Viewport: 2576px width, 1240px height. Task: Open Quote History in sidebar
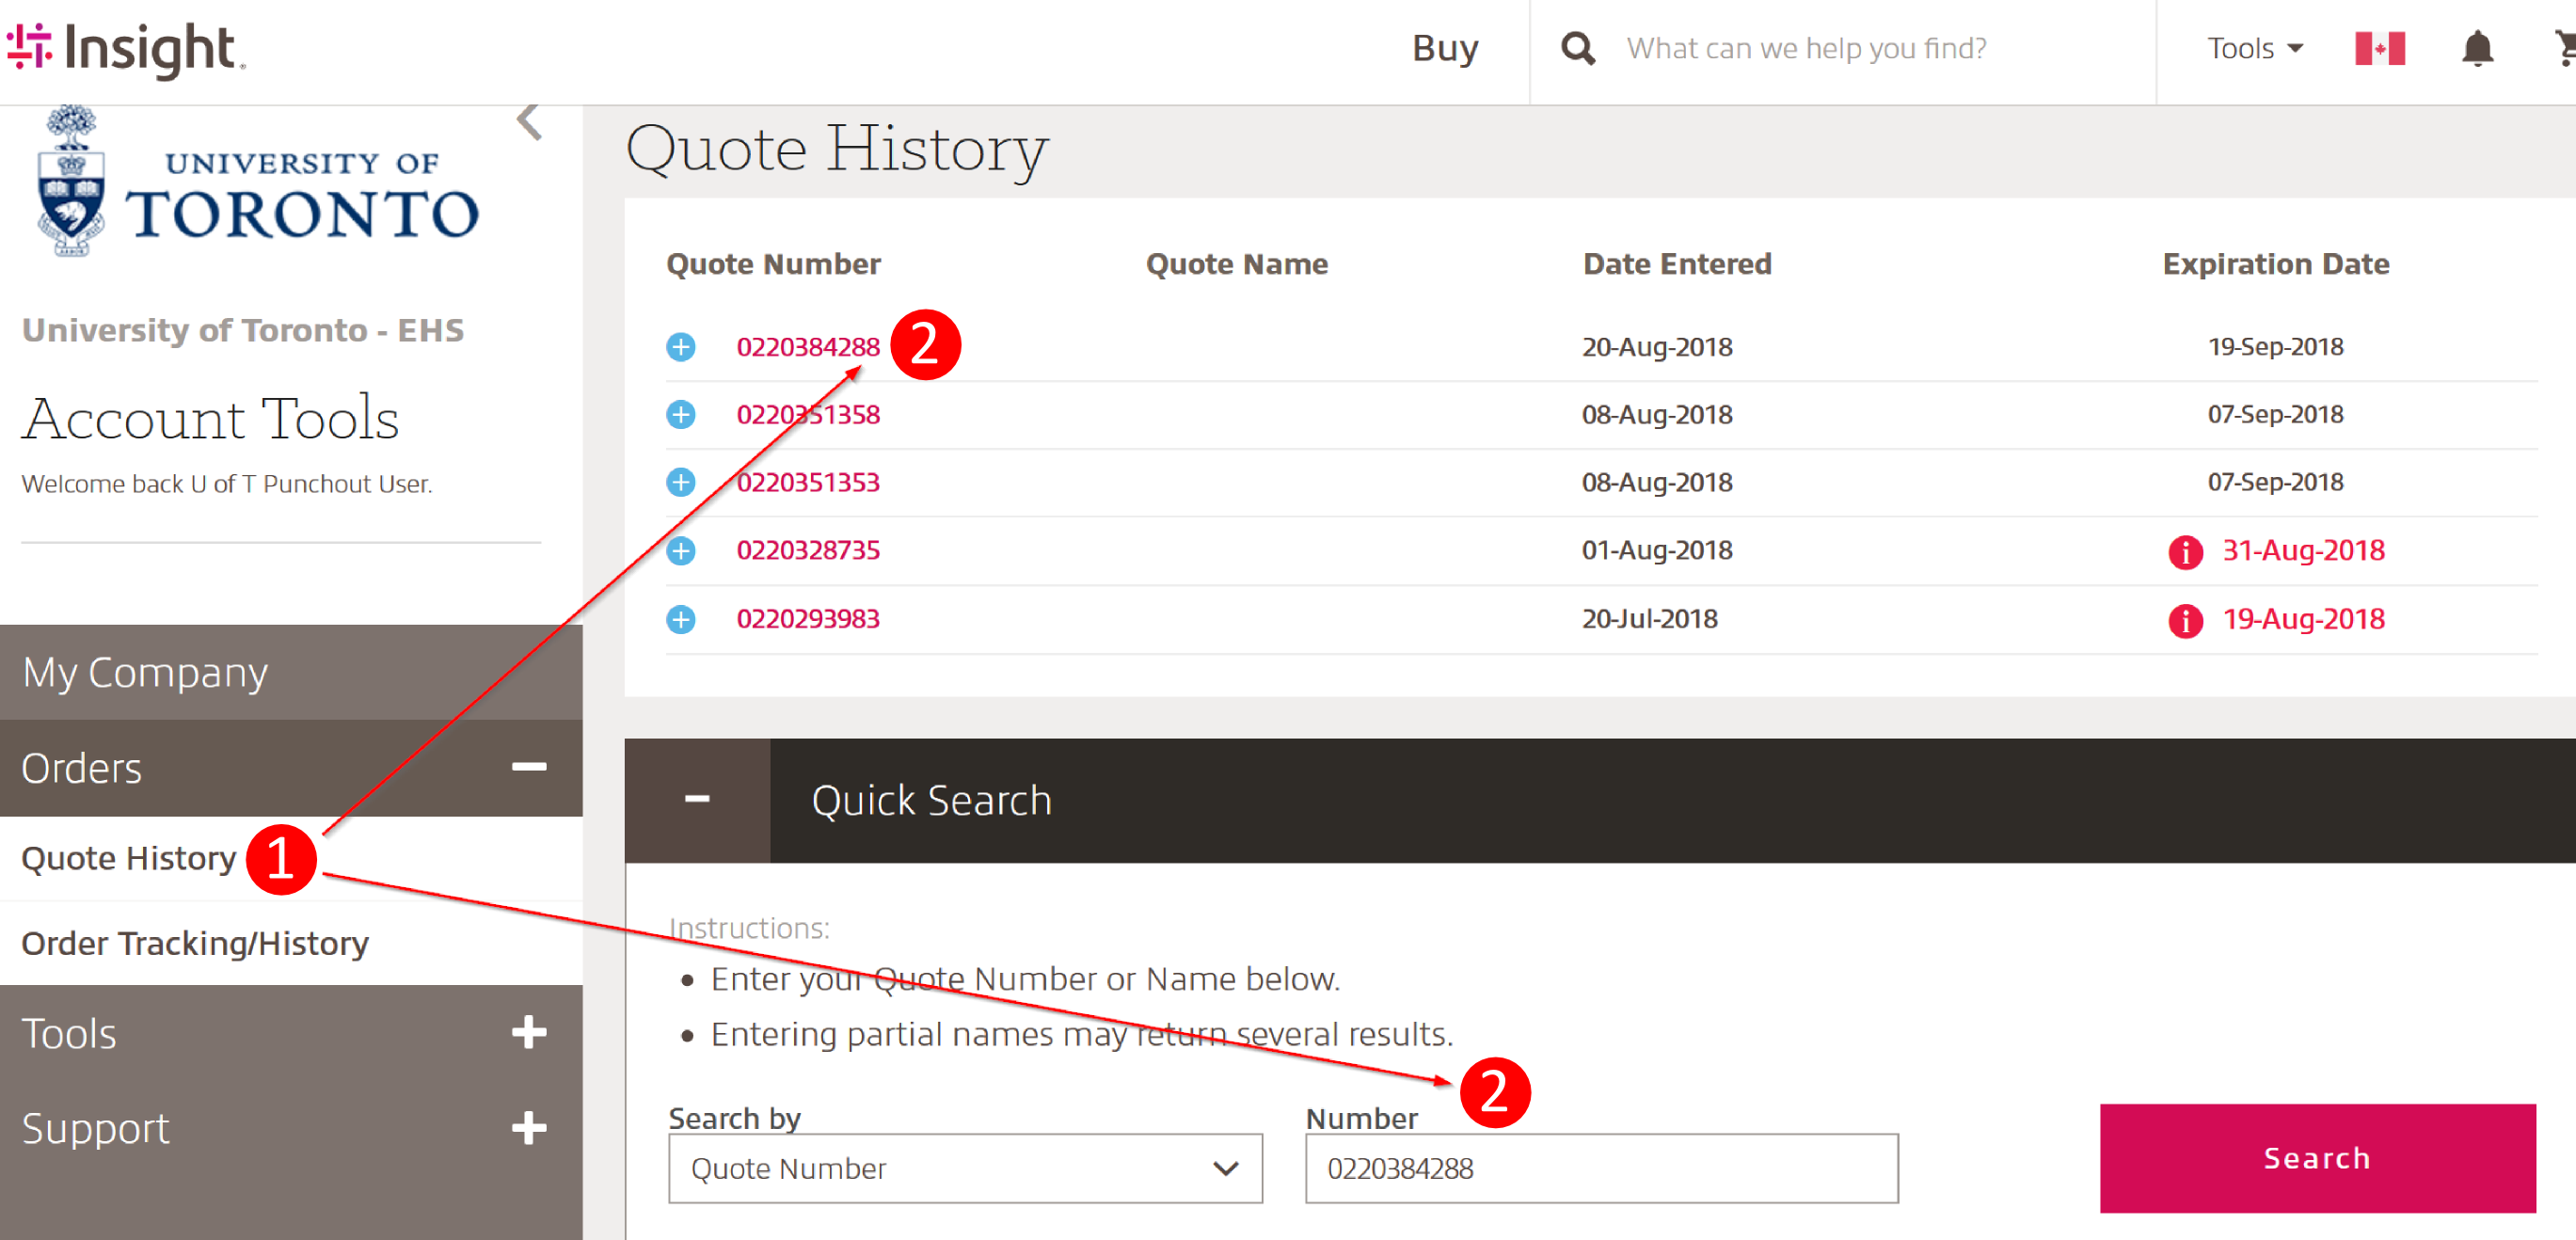(x=128, y=858)
